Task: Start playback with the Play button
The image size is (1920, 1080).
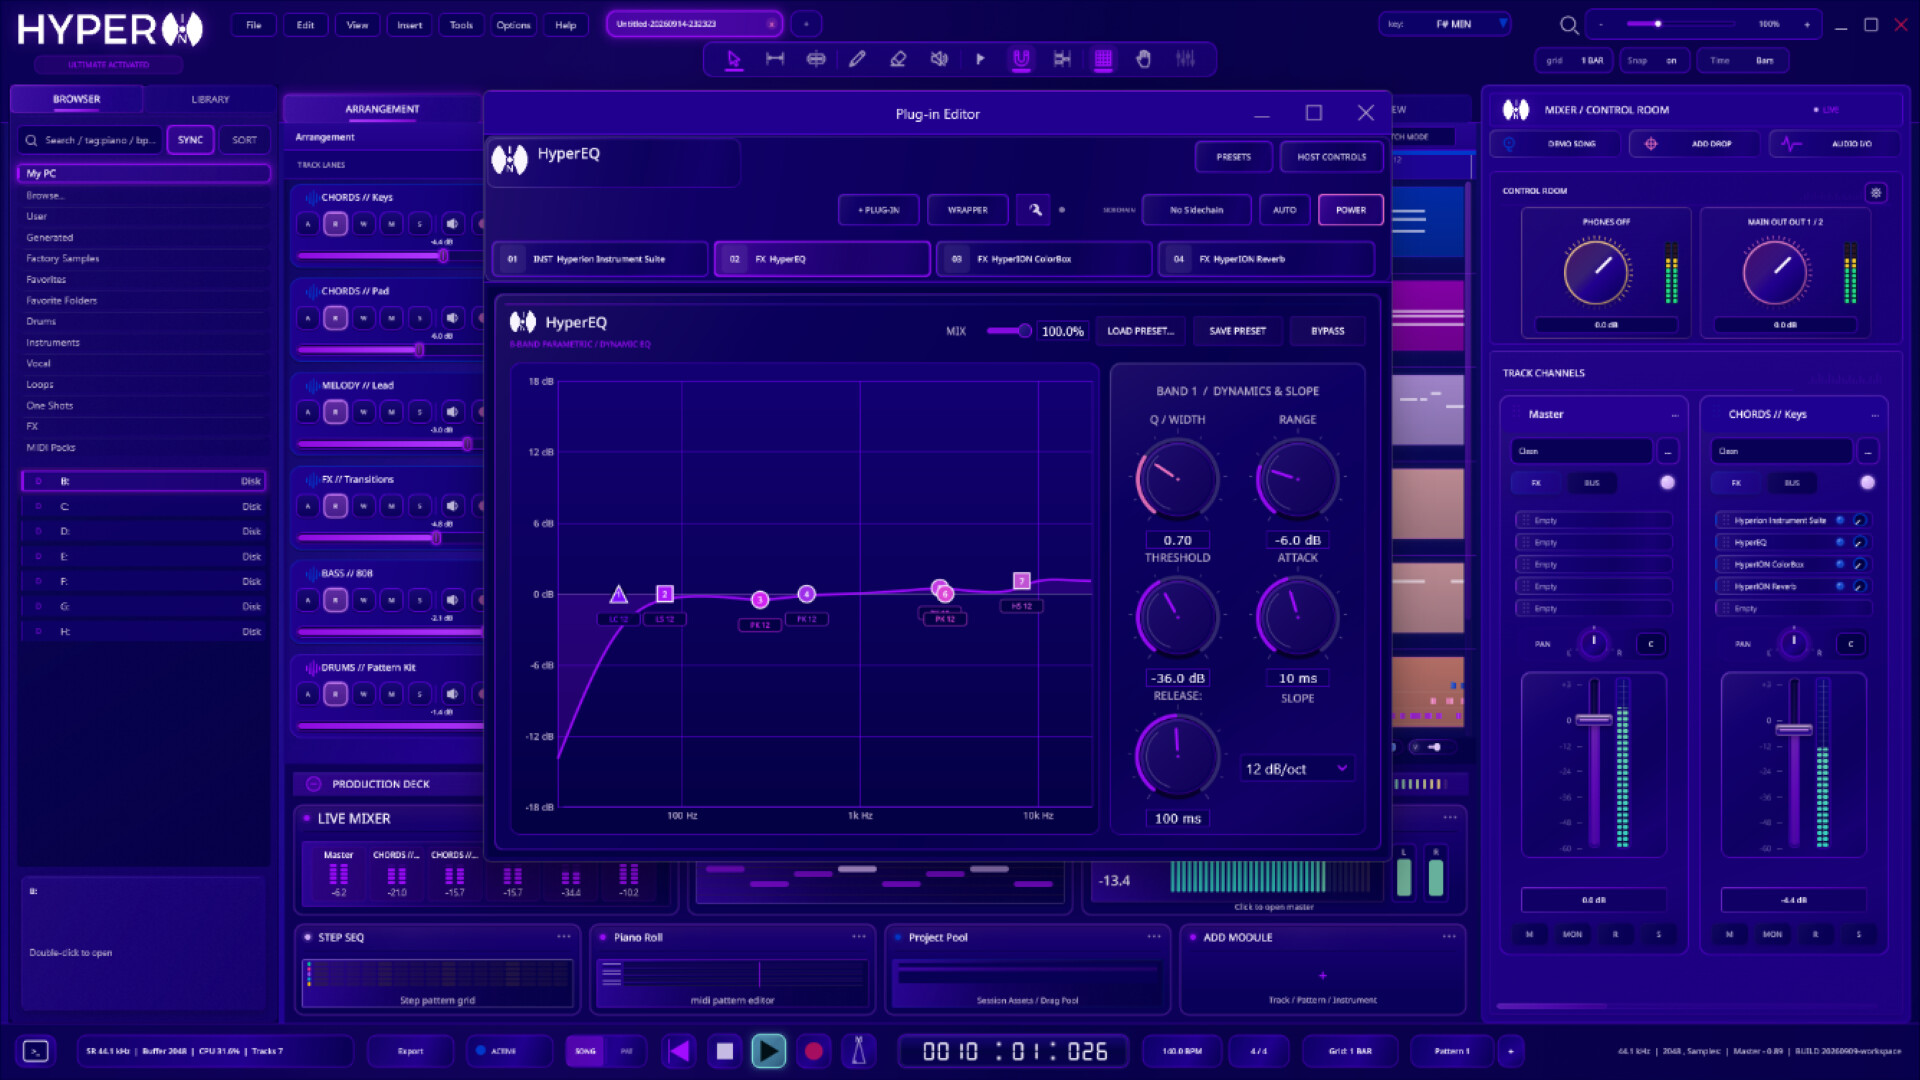Action: (x=768, y=1051)
